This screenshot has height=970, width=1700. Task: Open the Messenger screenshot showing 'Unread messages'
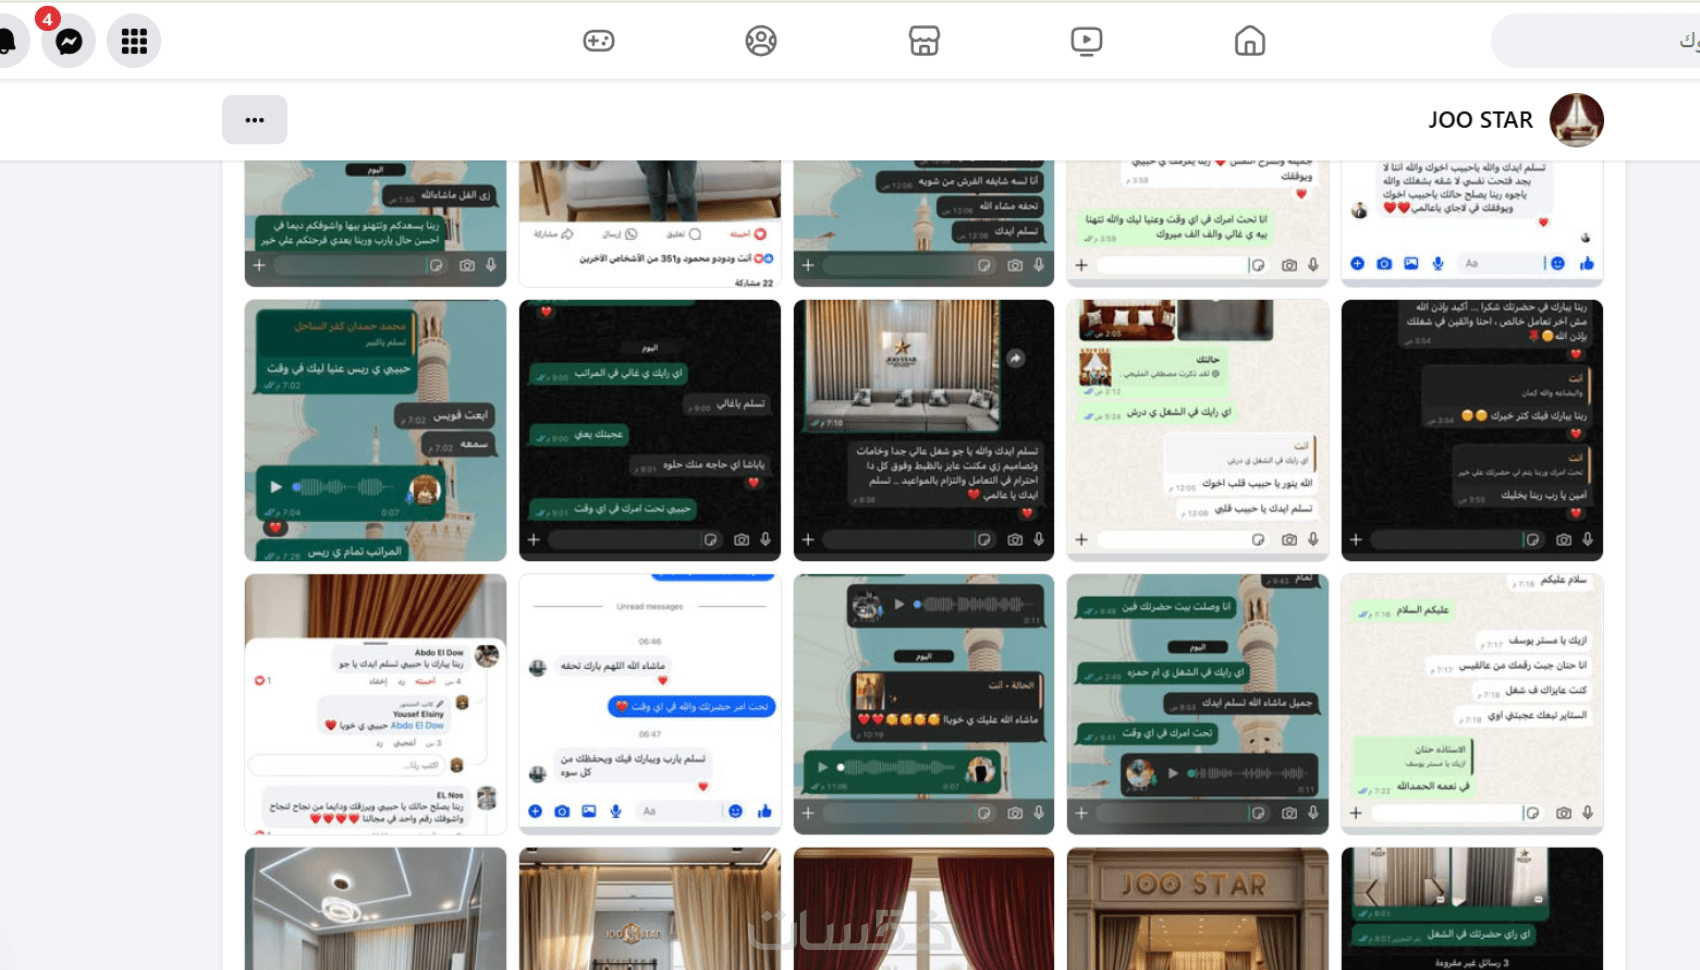[x=650, y=704]
